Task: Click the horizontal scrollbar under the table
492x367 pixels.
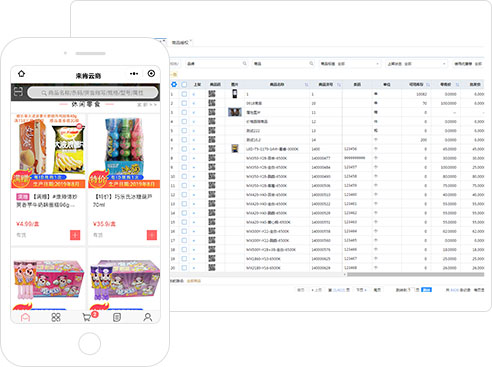Action: click(415, 274)
